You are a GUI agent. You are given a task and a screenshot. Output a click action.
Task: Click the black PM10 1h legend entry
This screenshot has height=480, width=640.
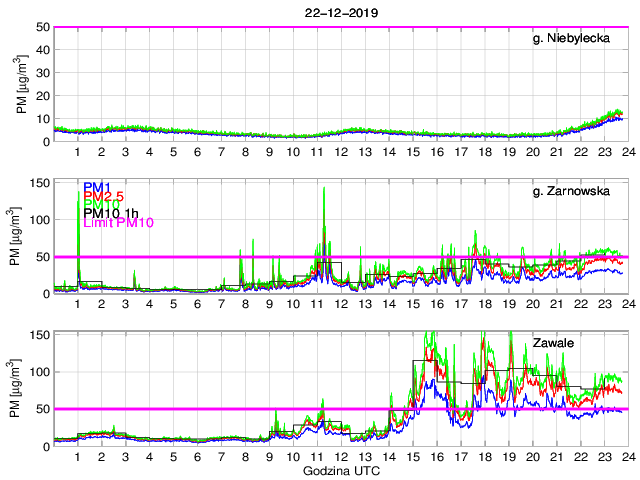click(111, 214)
